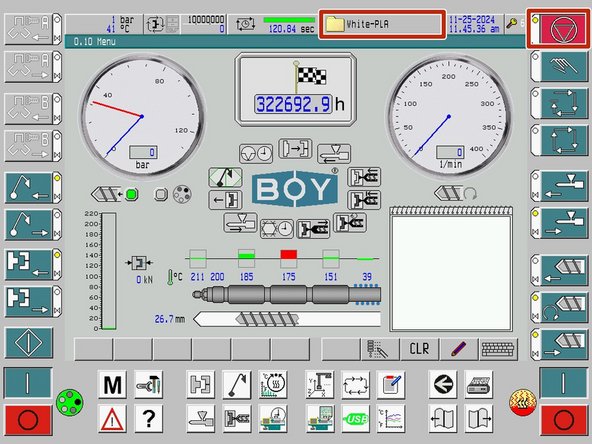The width and height of the screenshot is (592, 444).
Task: Open the screw injection settings icon in bottom bar
Action: click(237, 418)
